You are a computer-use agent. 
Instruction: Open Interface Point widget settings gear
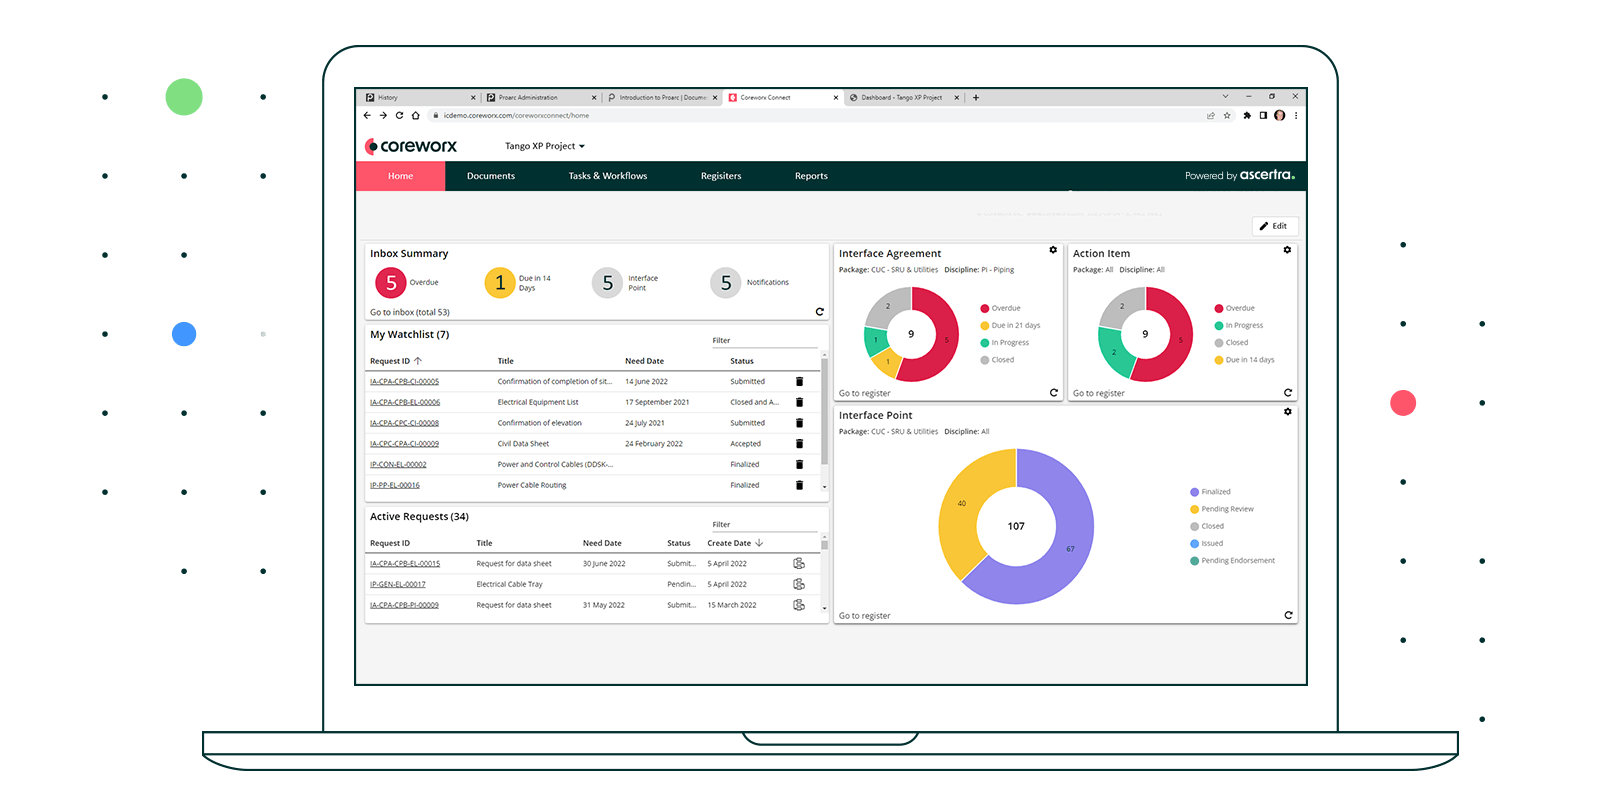[x=1288, y=412]
